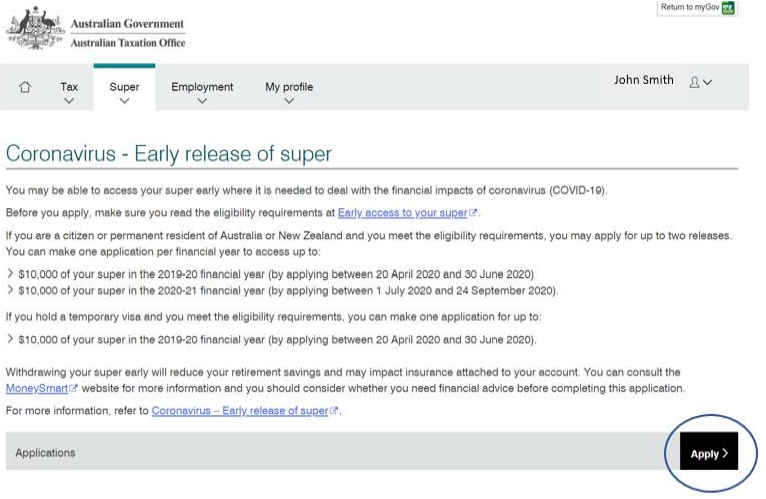The width and height of the screenshot is (766, 499).
Task: Click external-link icon after Early access link
Action: point(472,213)
